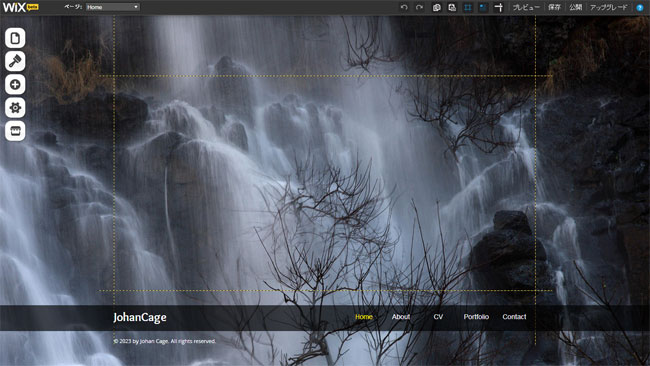
Task: Redo the last action
Action: [420, 7]
